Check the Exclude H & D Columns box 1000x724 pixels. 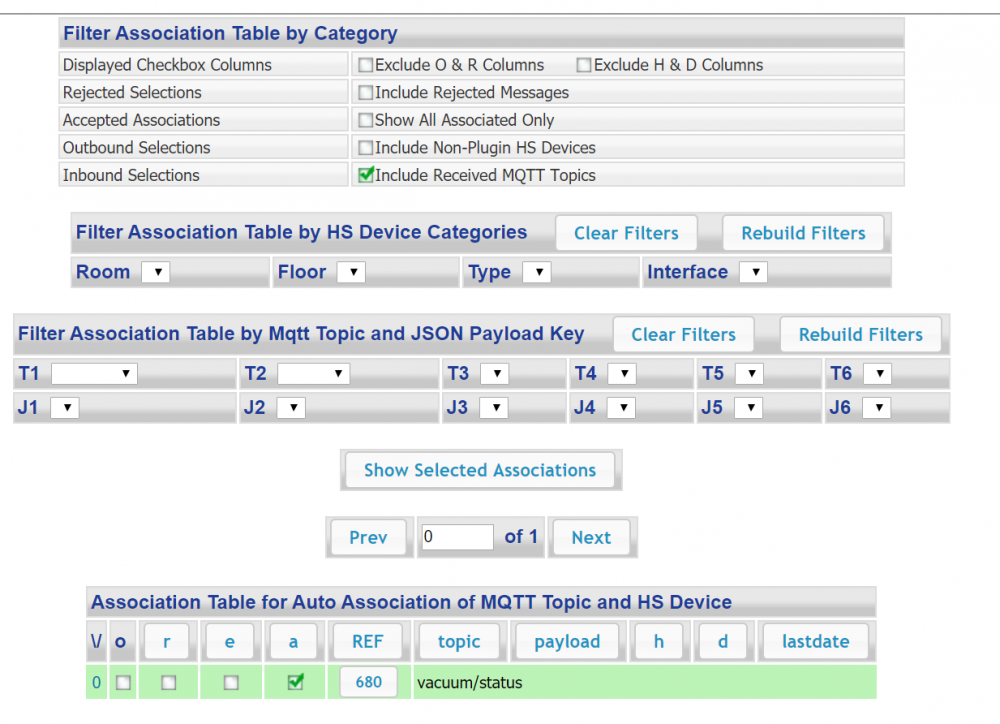(x=583, y=64)
